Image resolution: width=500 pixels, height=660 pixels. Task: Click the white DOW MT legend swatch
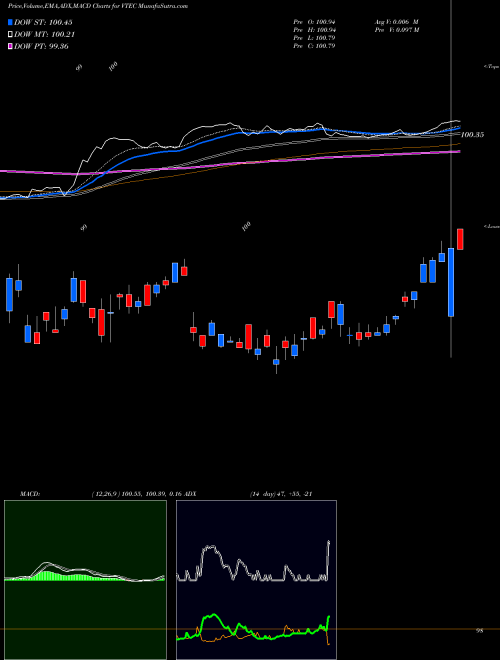(x=10, y=35)
